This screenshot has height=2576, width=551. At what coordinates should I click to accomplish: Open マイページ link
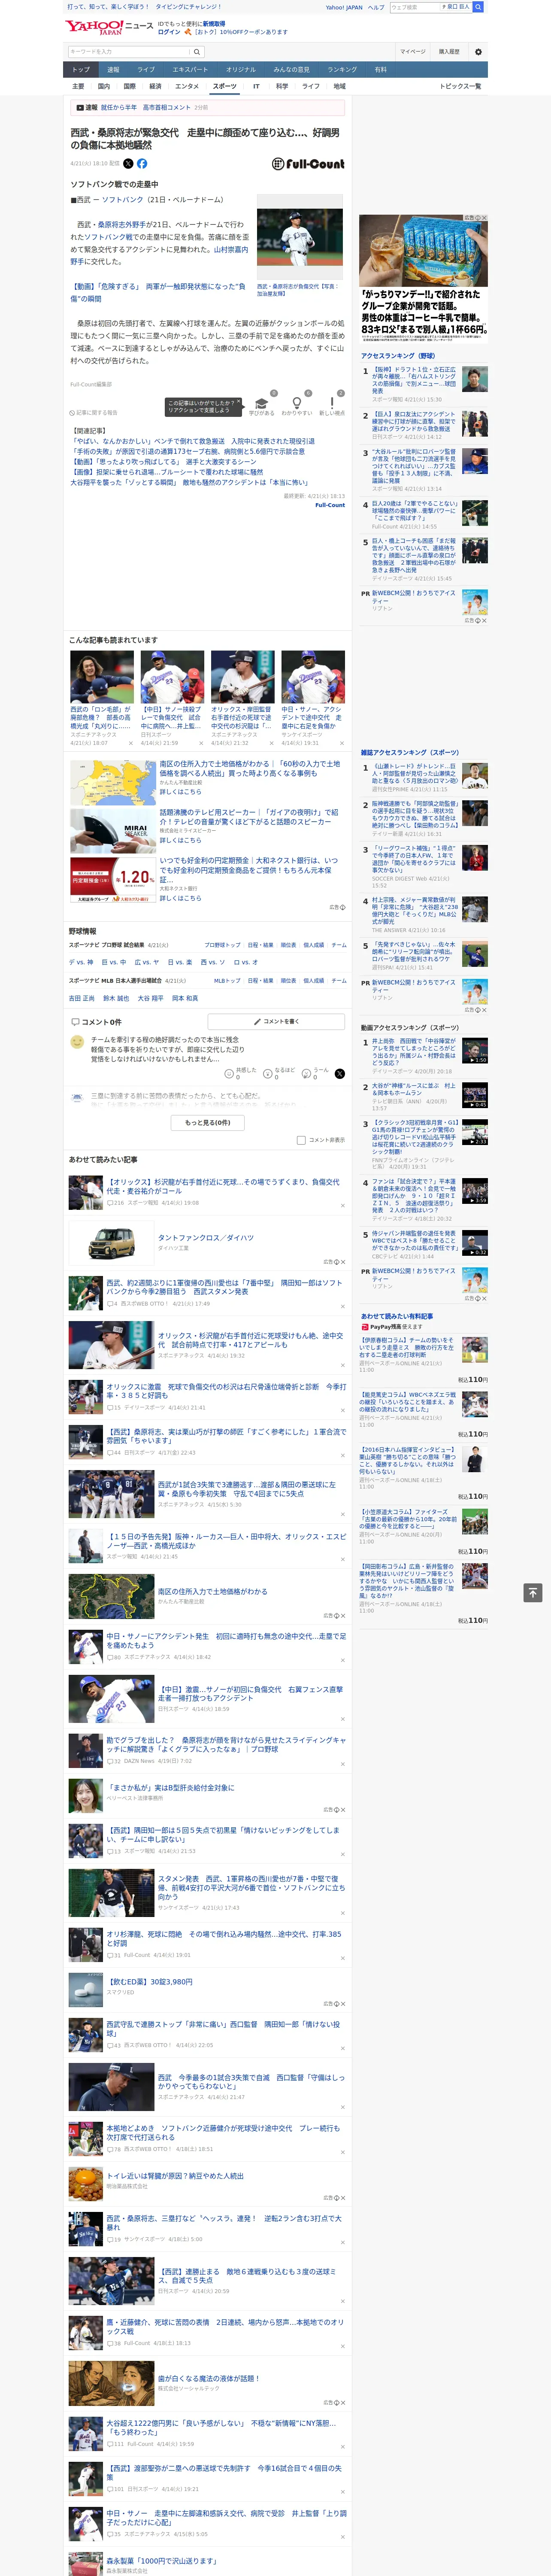pos(413,52)
